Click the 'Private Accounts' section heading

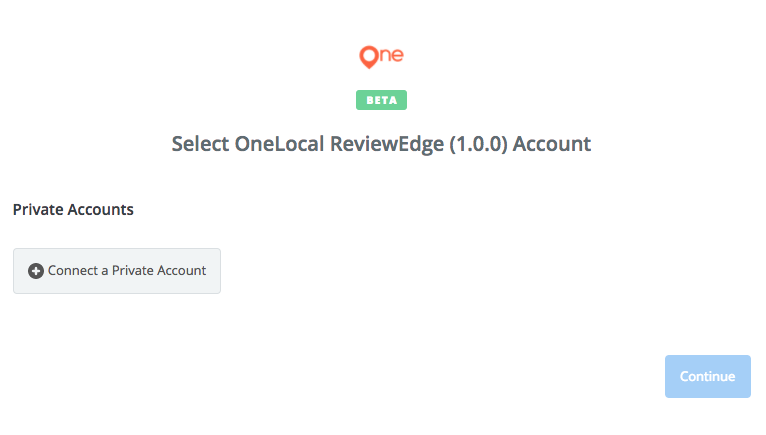73,210
